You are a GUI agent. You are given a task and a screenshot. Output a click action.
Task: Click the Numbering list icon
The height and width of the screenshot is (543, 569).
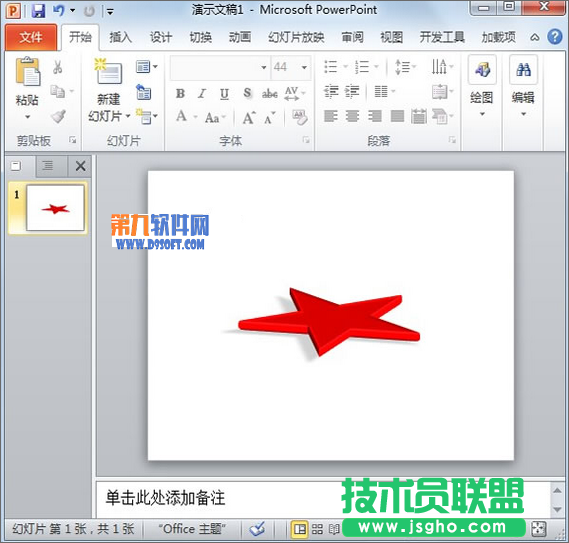362,67
